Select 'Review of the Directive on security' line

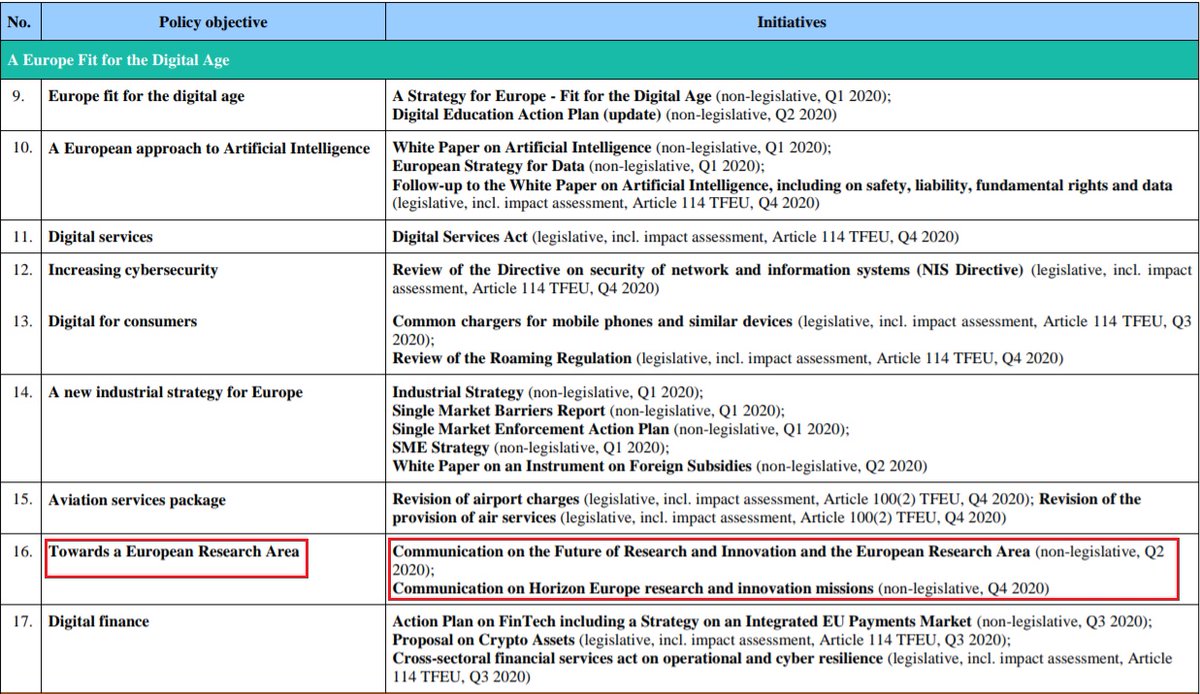pos(709,270)
